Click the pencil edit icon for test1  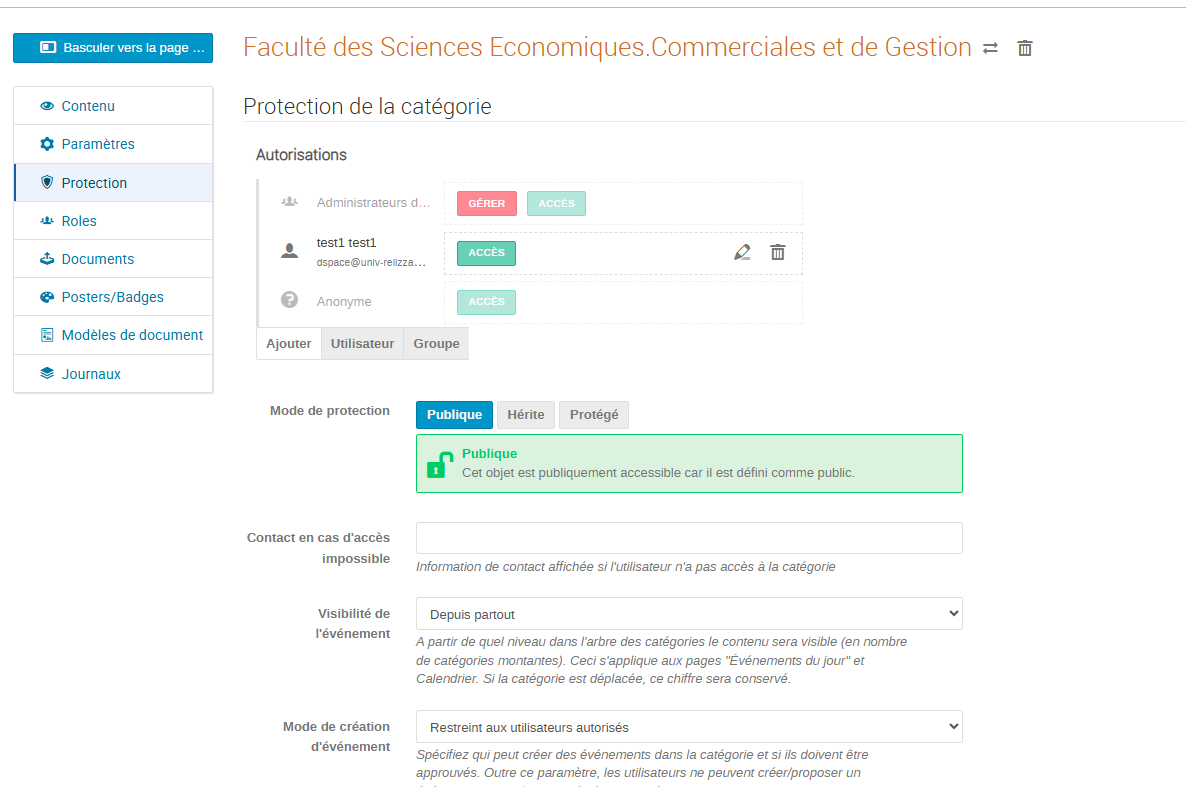point(742,253)
